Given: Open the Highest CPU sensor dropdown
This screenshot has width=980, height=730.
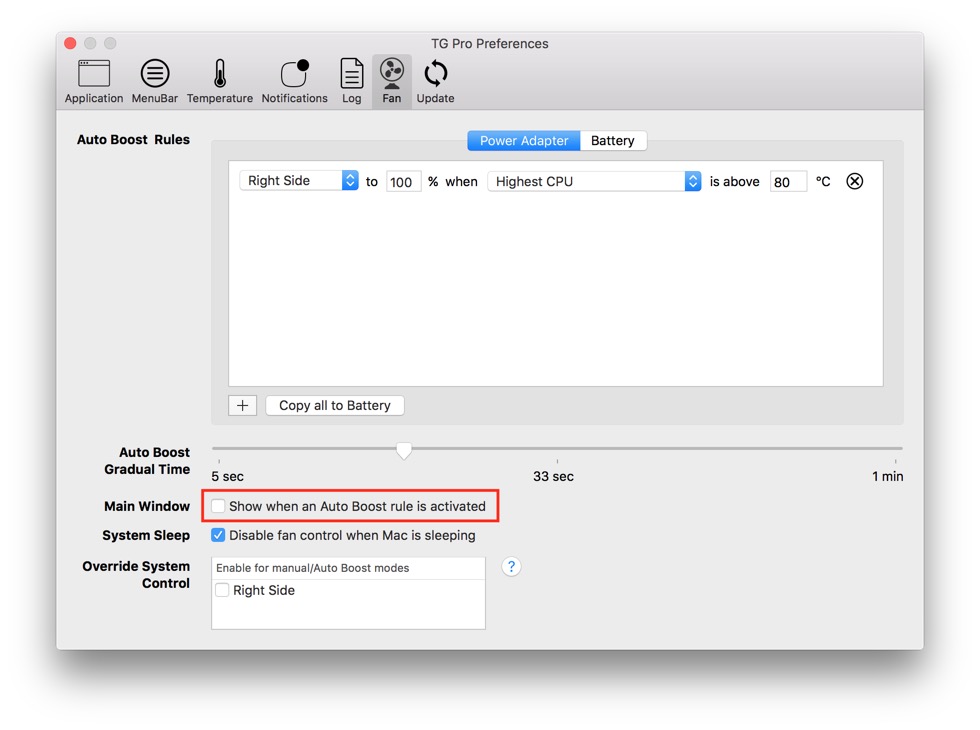Looking at the screenshot, I should coord(594,181).
